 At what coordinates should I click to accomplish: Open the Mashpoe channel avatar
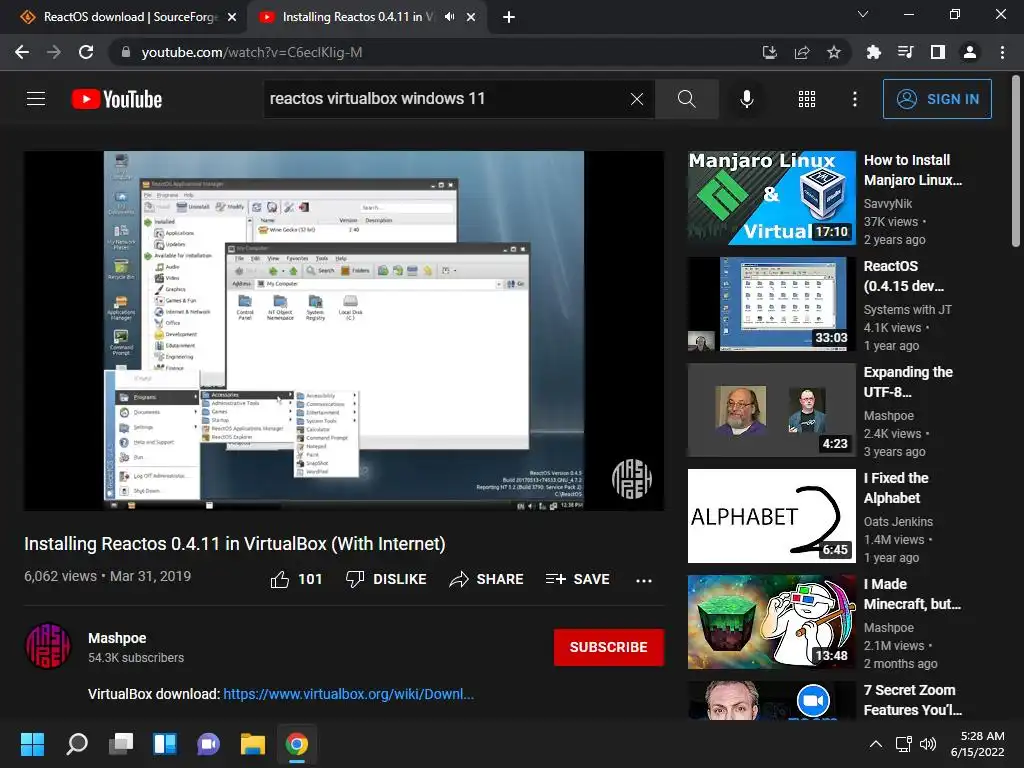tap(48, 647)
